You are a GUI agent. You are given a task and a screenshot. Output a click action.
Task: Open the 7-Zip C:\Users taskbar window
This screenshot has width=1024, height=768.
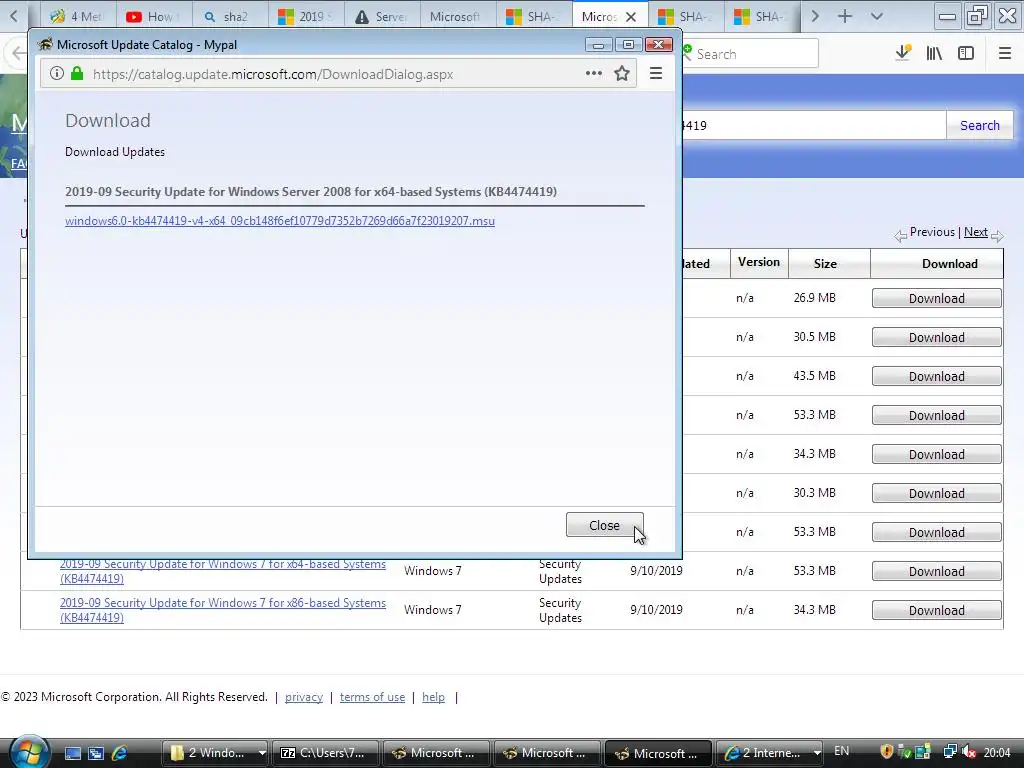(327, 753)
